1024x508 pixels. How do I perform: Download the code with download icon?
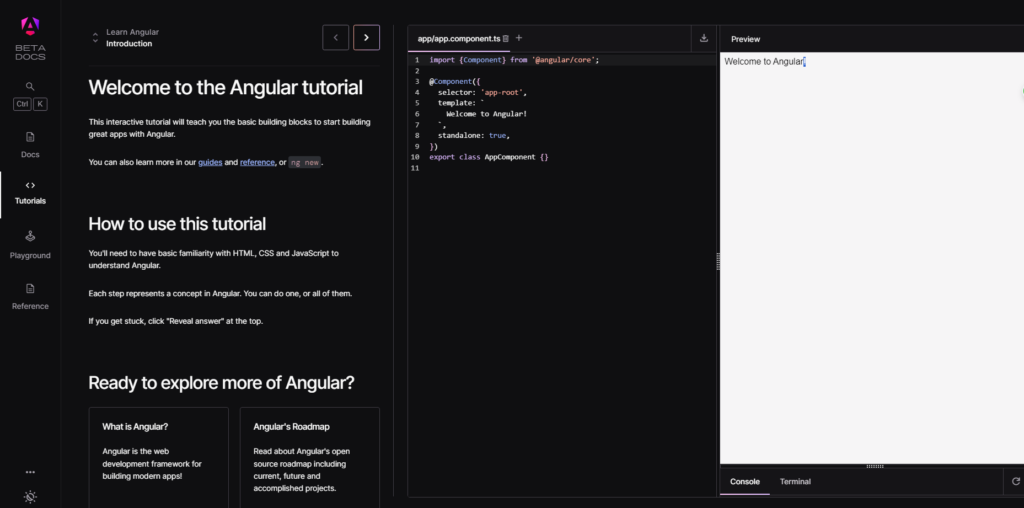pyautogui.click(x=703, y=38)
